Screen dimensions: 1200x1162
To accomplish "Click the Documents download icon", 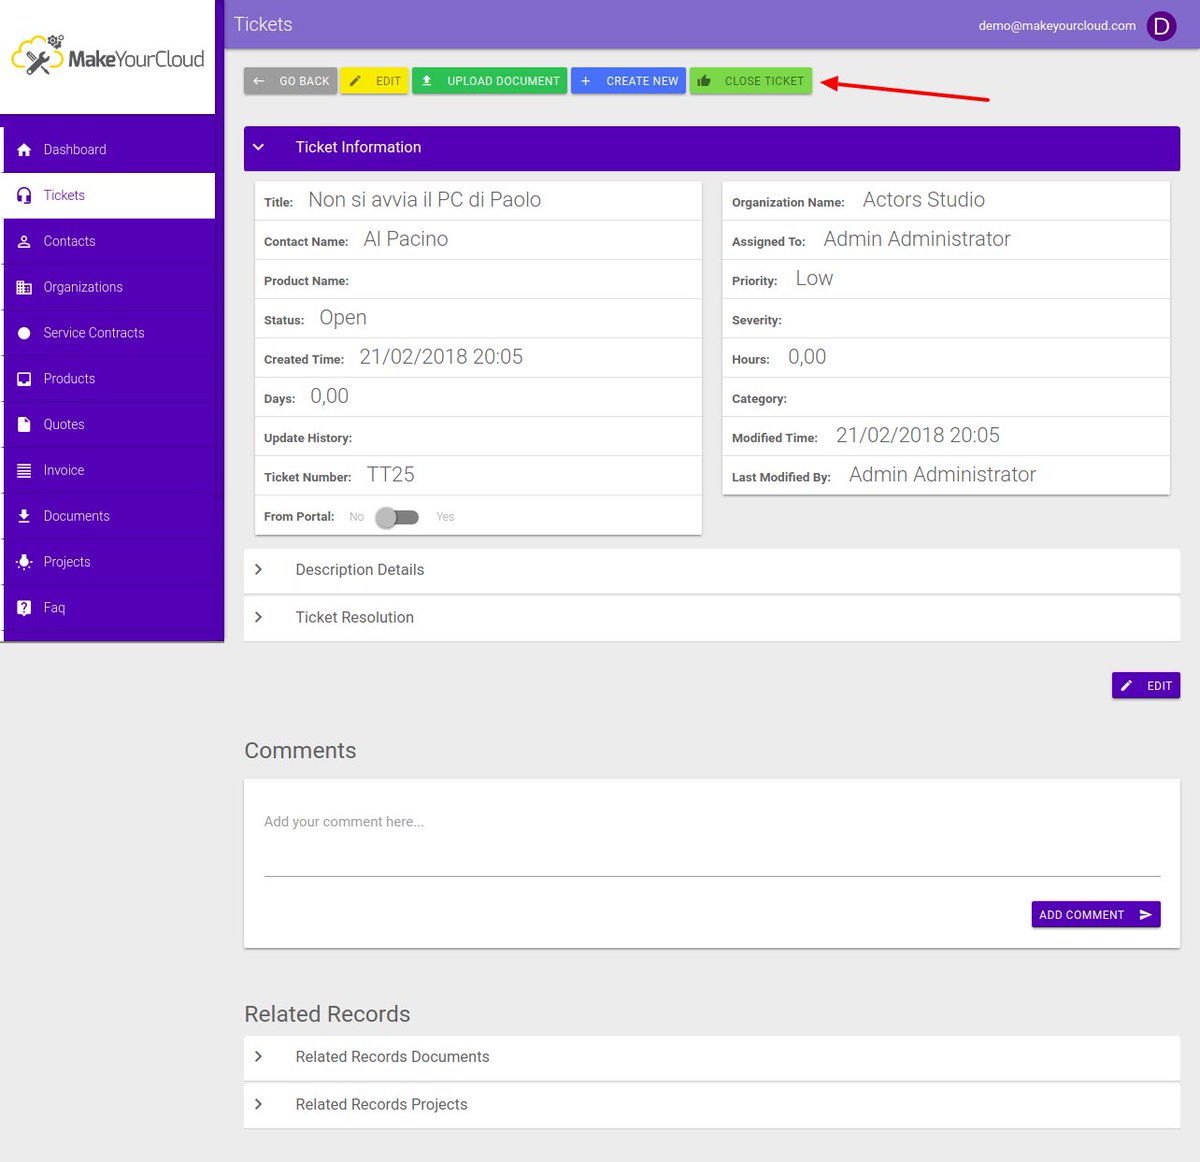I will click(x=24, y=516).
